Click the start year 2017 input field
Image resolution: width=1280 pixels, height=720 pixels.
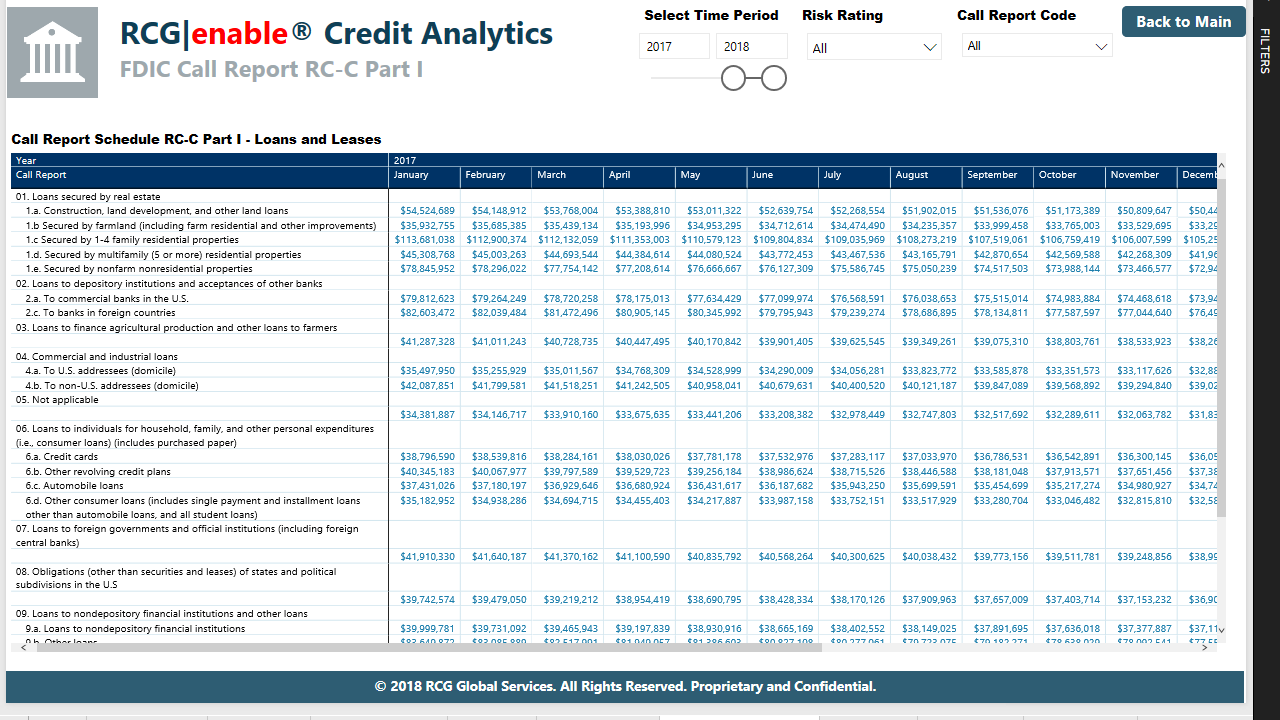675,47
